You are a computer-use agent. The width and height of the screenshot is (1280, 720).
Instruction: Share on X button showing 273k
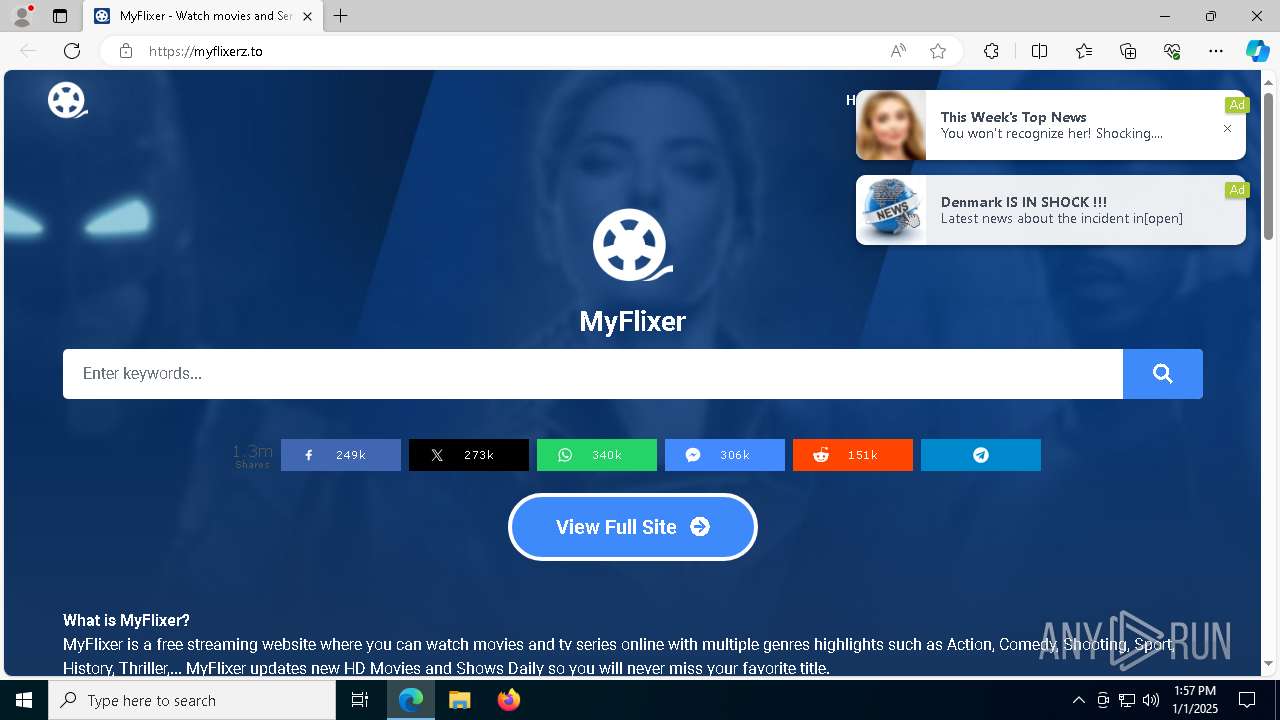[469, 455]
